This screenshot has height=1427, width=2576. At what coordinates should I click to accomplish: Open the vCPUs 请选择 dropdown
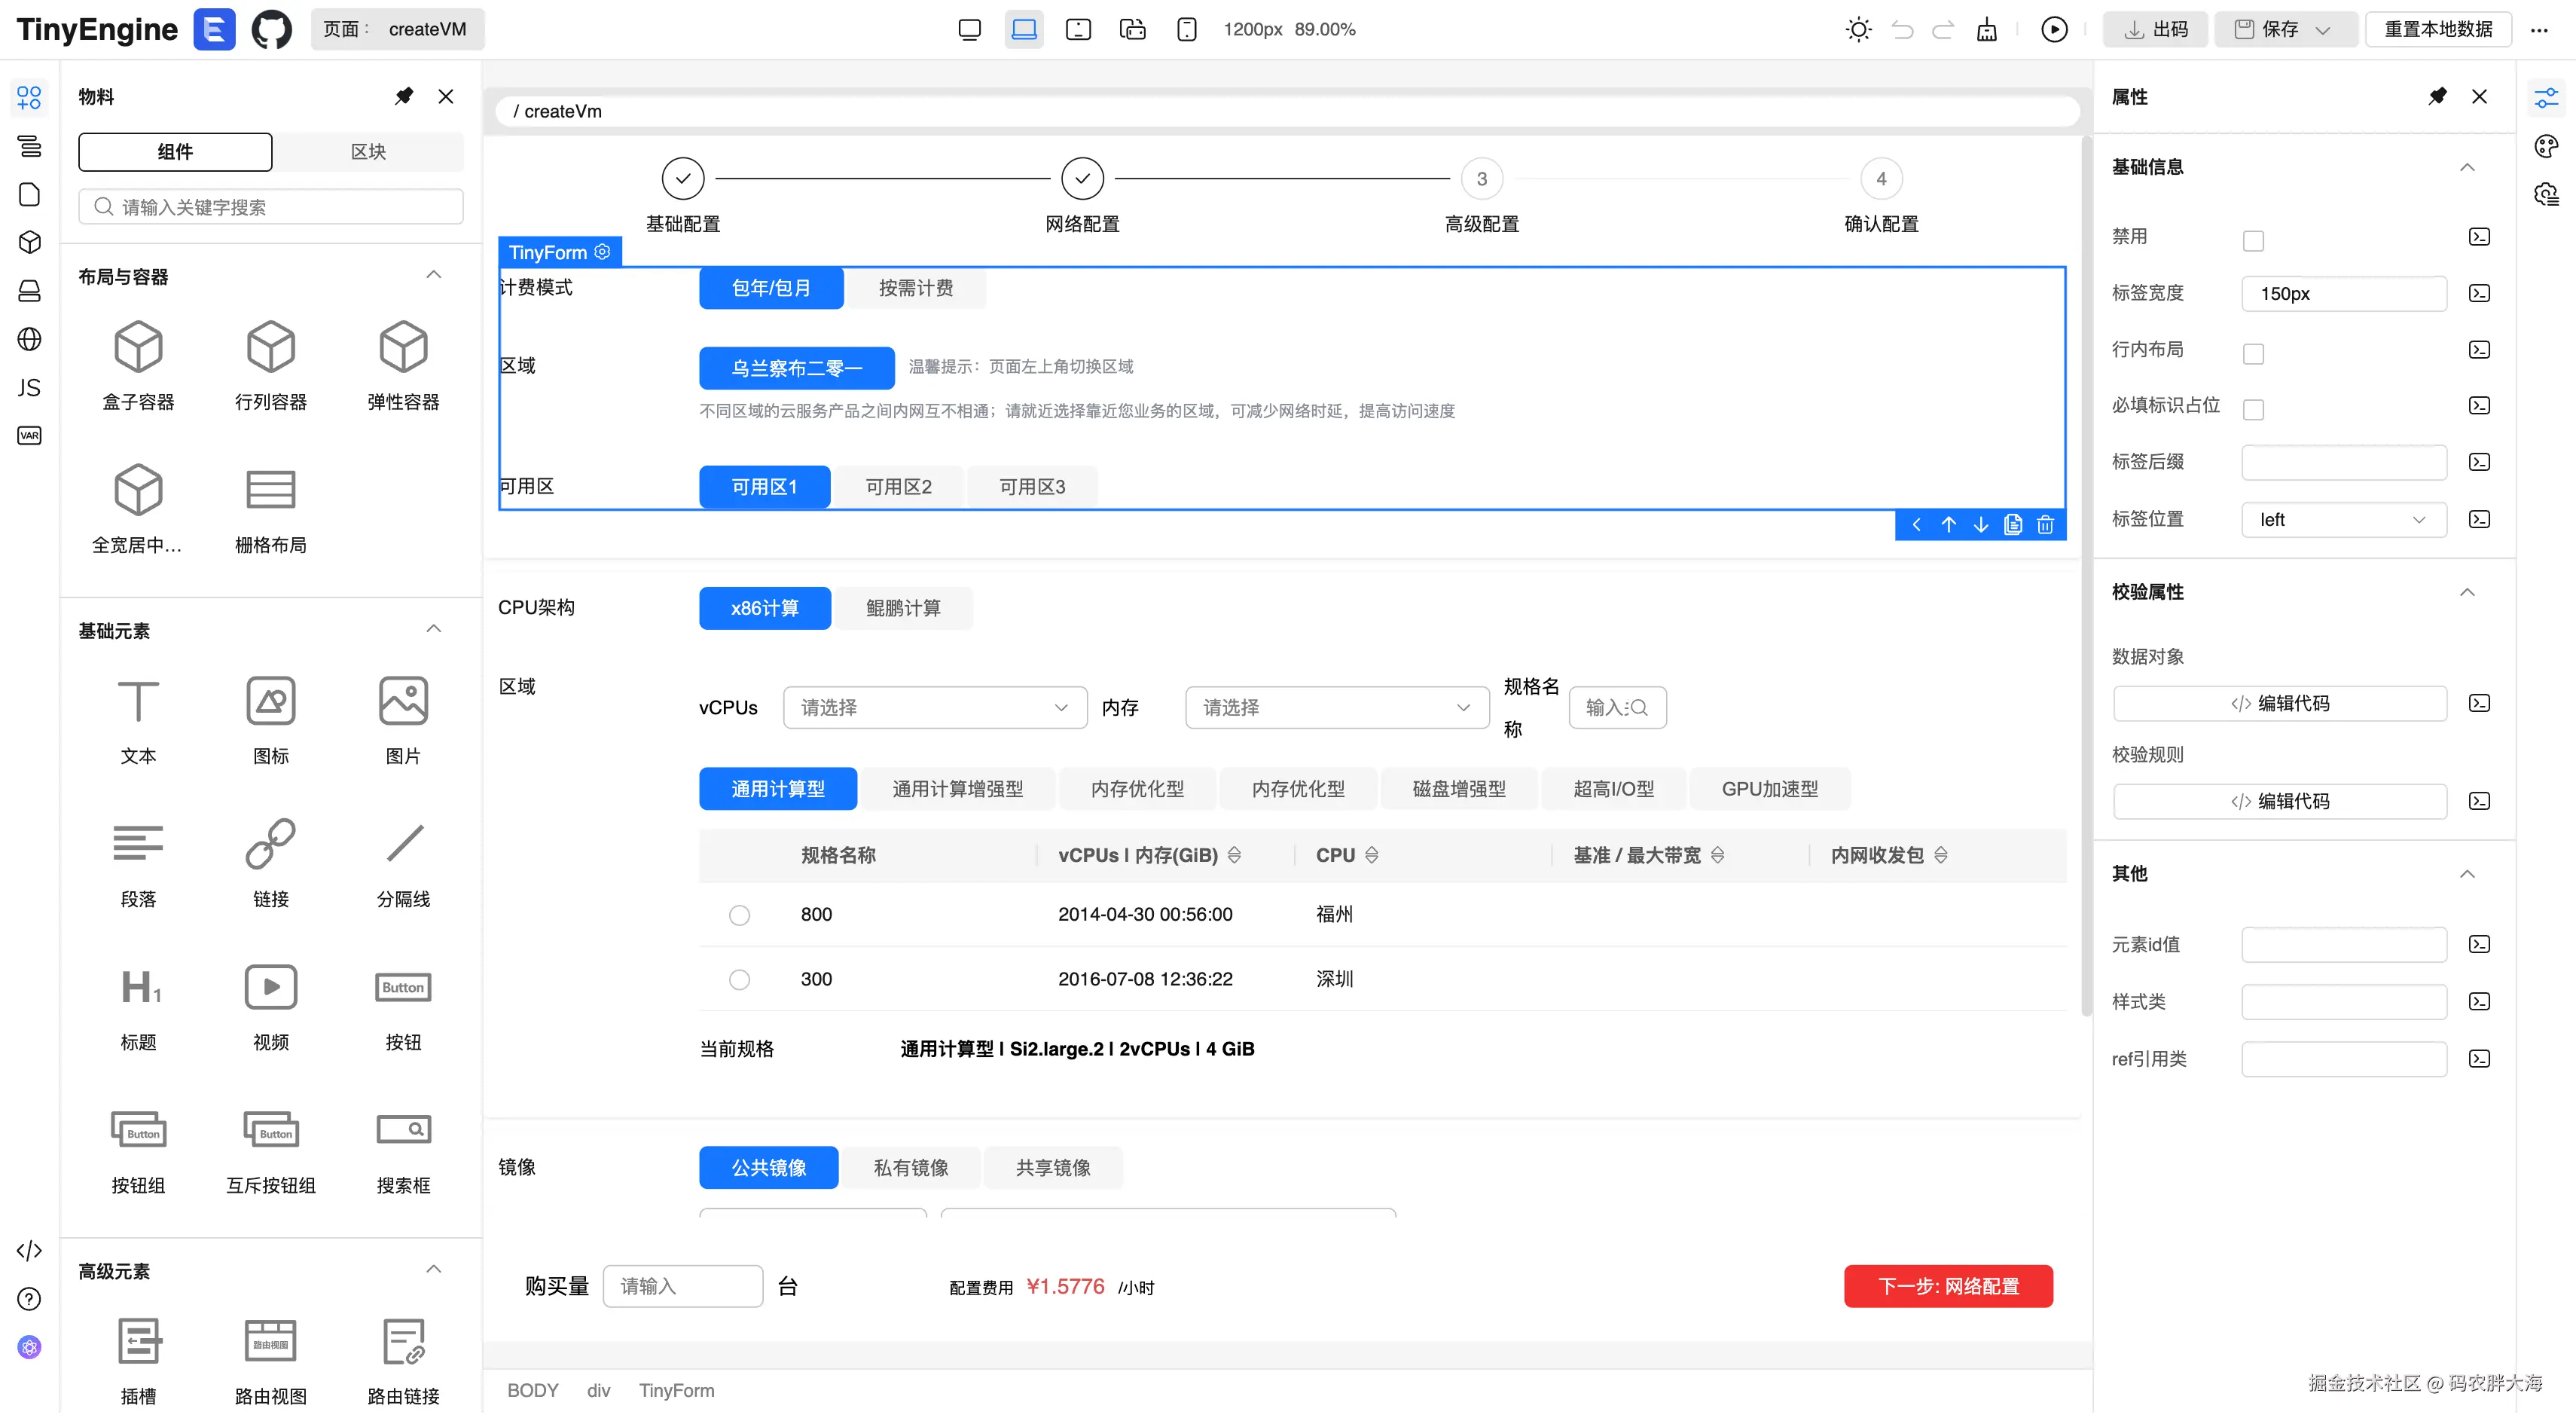pos(934,708)
